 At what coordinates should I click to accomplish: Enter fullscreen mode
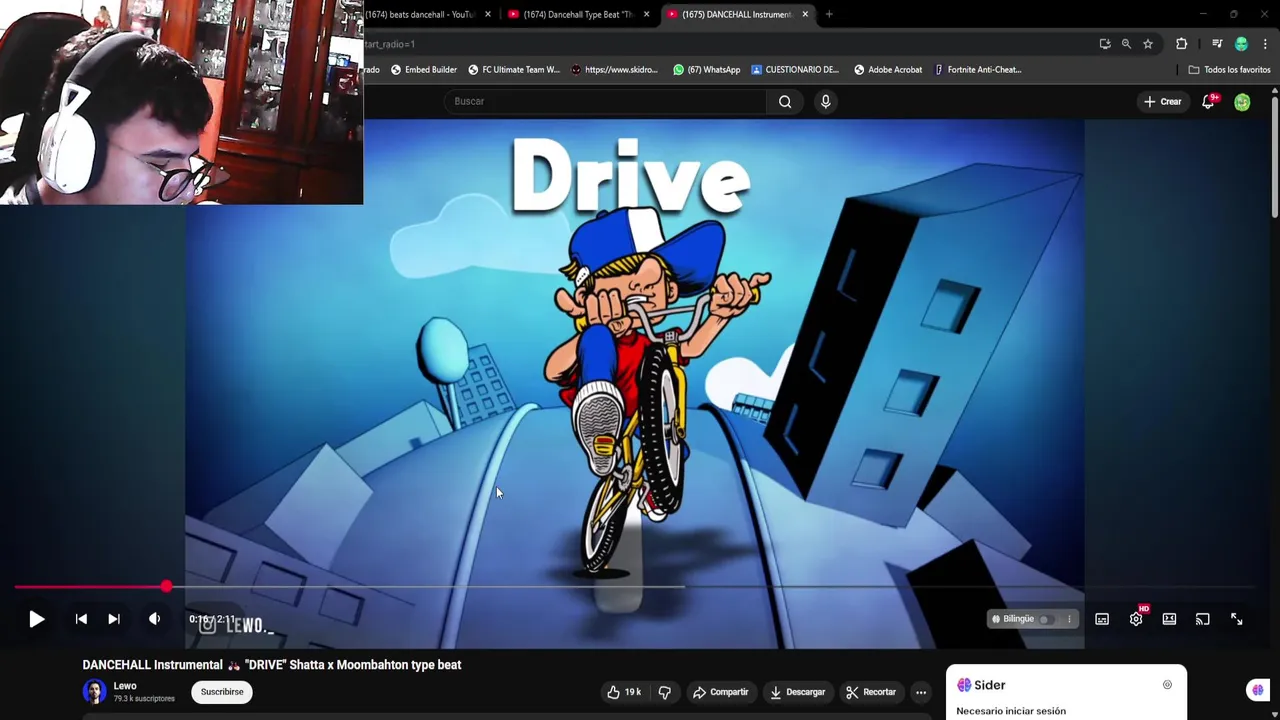pyautogui.click(x=1237, y=619)
